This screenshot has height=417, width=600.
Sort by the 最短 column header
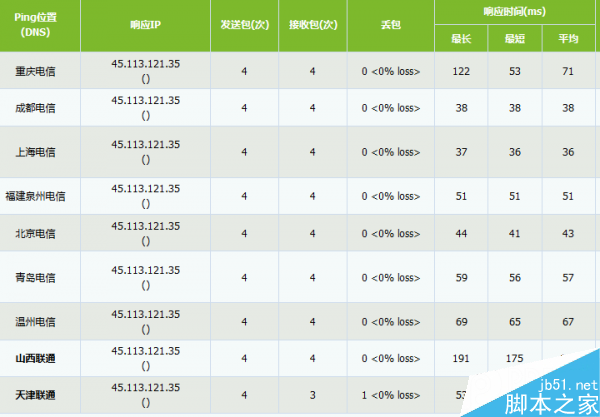click(515, 38)
